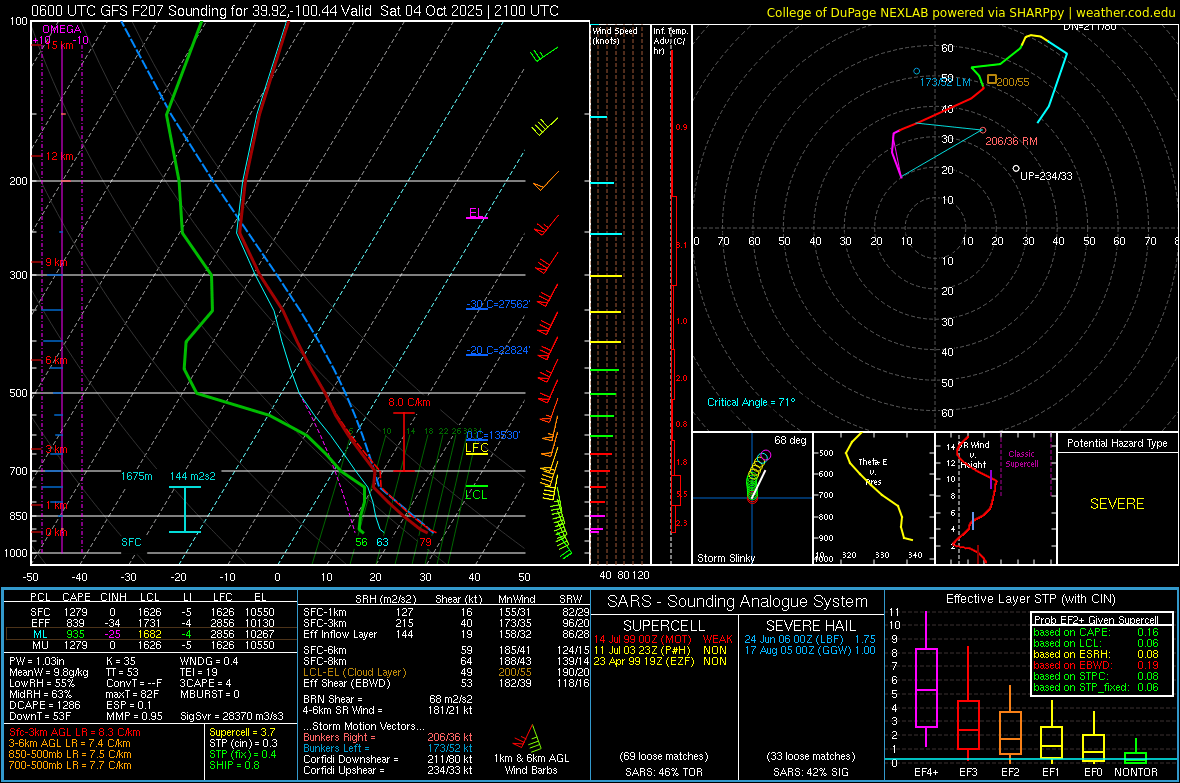
Task: Click the Theta-E v. Pres panel label
Action: tap(873, 472)
